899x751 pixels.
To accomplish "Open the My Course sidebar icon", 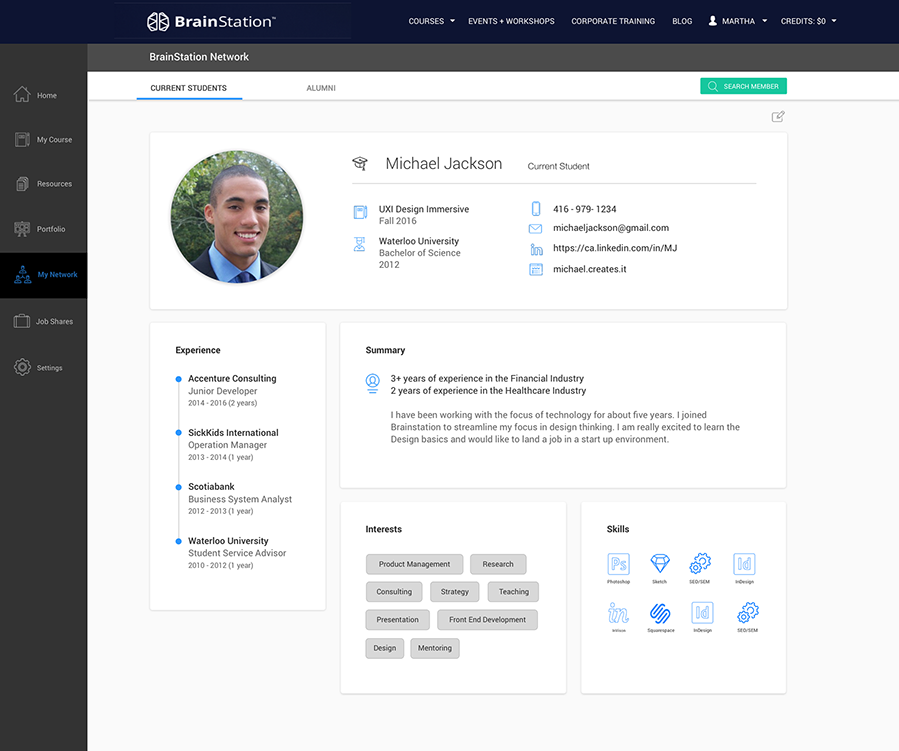I will click(22, 139).
